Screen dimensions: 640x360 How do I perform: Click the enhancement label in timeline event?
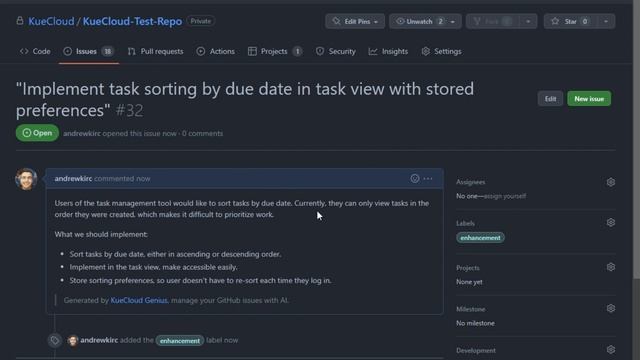180,340
